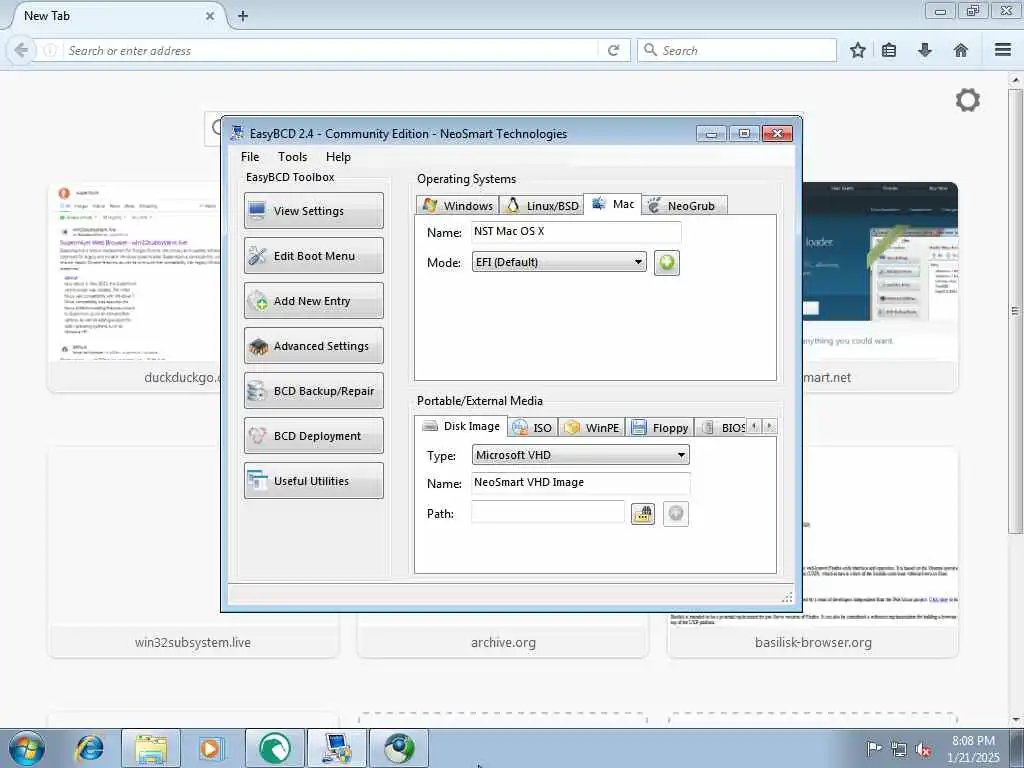Open the Edit Boot Menu section
This screenshot has width=1024, height=768.
tap(313, 255)
